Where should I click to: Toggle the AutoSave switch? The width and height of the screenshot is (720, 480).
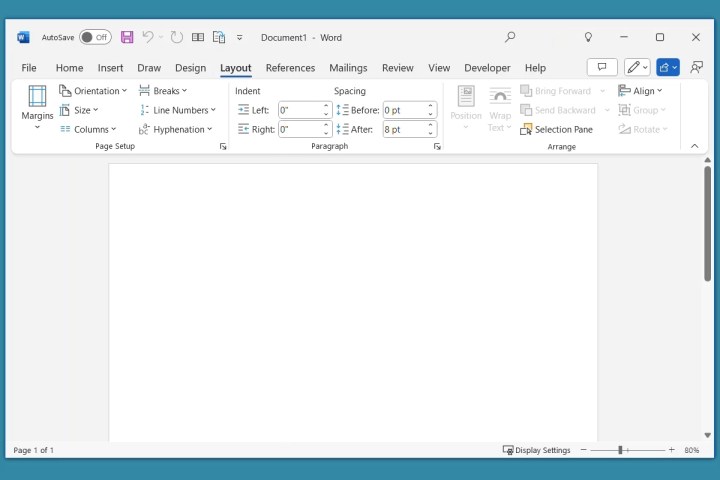(x=95, y=37)
